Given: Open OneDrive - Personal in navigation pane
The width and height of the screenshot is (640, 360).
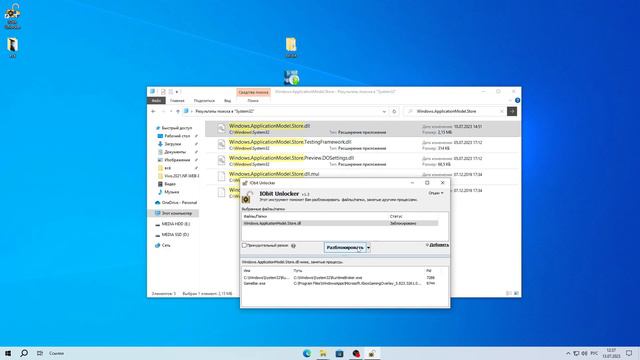Looking at the screenshot, I should click(179, 202).
